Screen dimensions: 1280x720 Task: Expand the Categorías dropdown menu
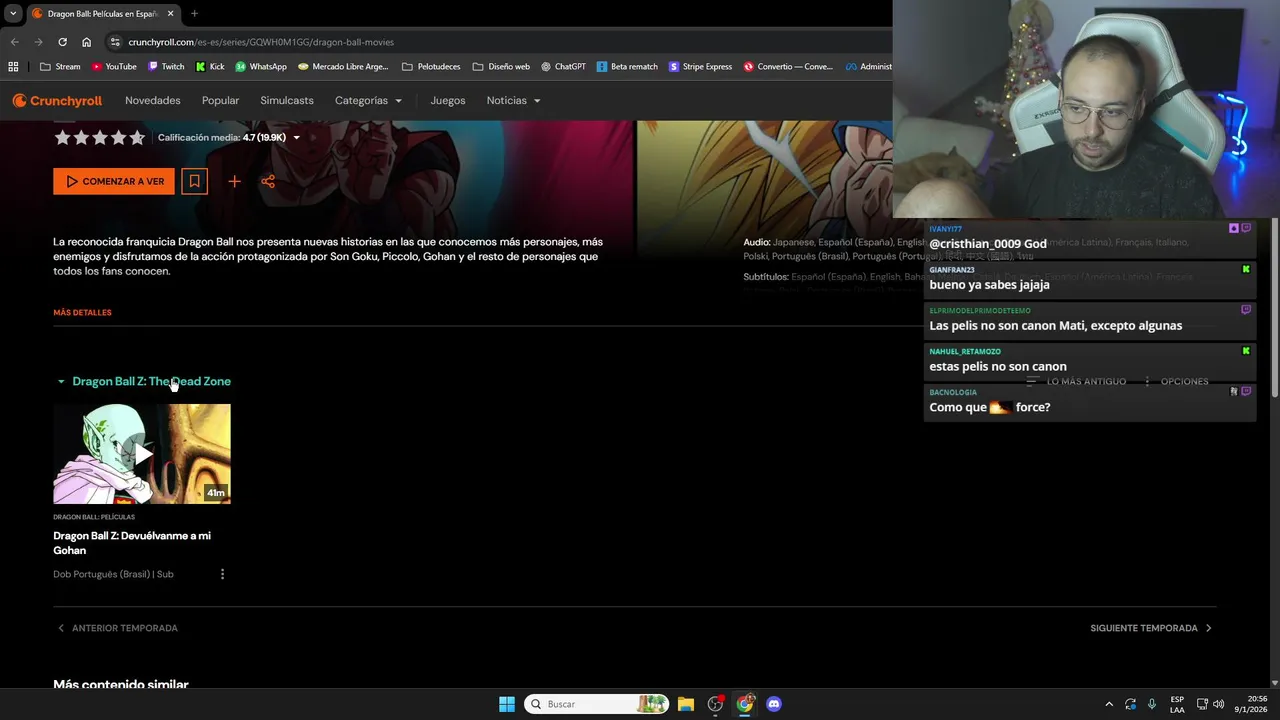(x=368, y=100)
